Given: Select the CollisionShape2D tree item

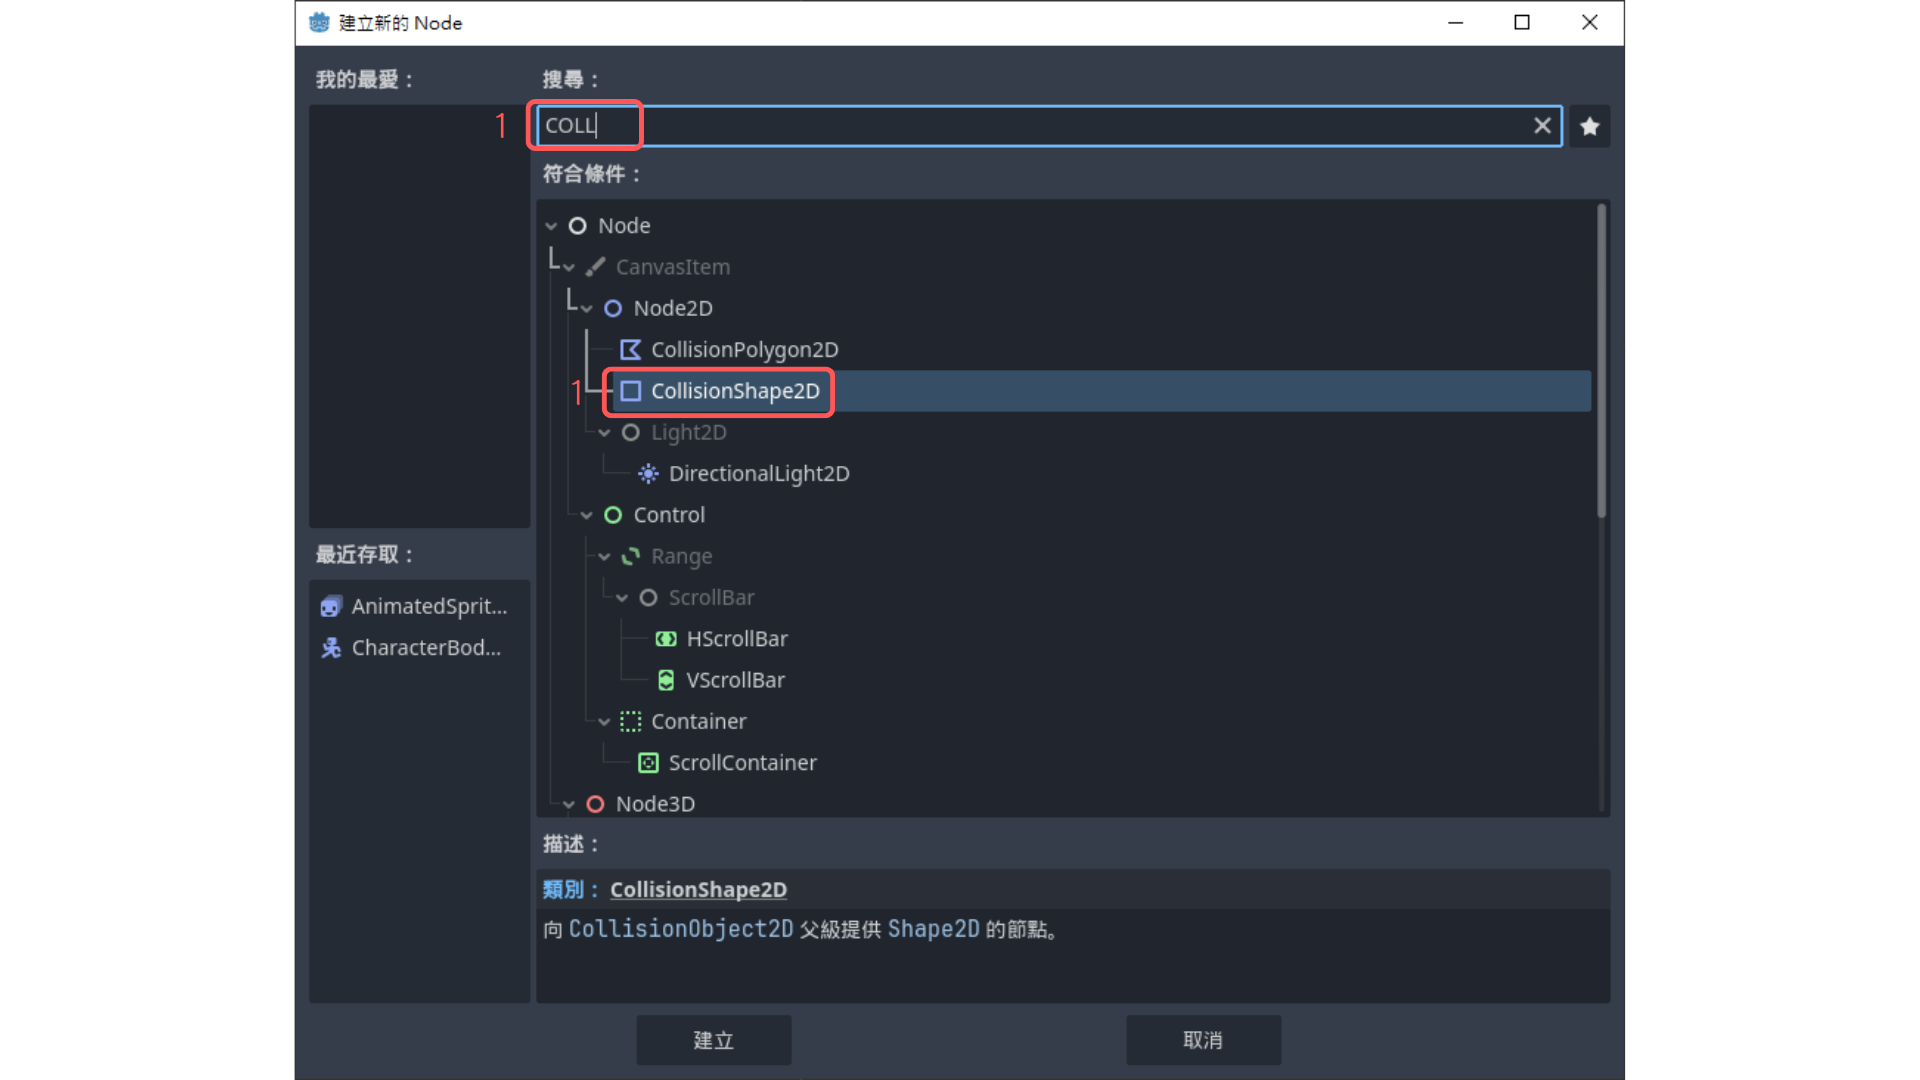Looking at the screenshot, I should click(x=735, y=391).
